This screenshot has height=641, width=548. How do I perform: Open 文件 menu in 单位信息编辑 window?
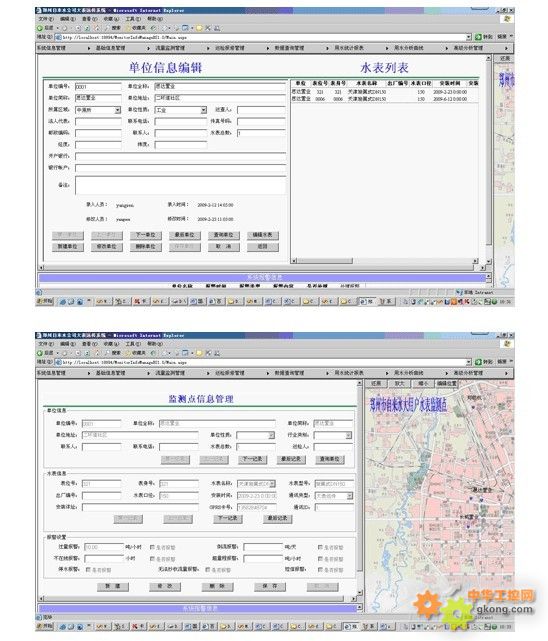pyautogui.click(x=46, y=19)
